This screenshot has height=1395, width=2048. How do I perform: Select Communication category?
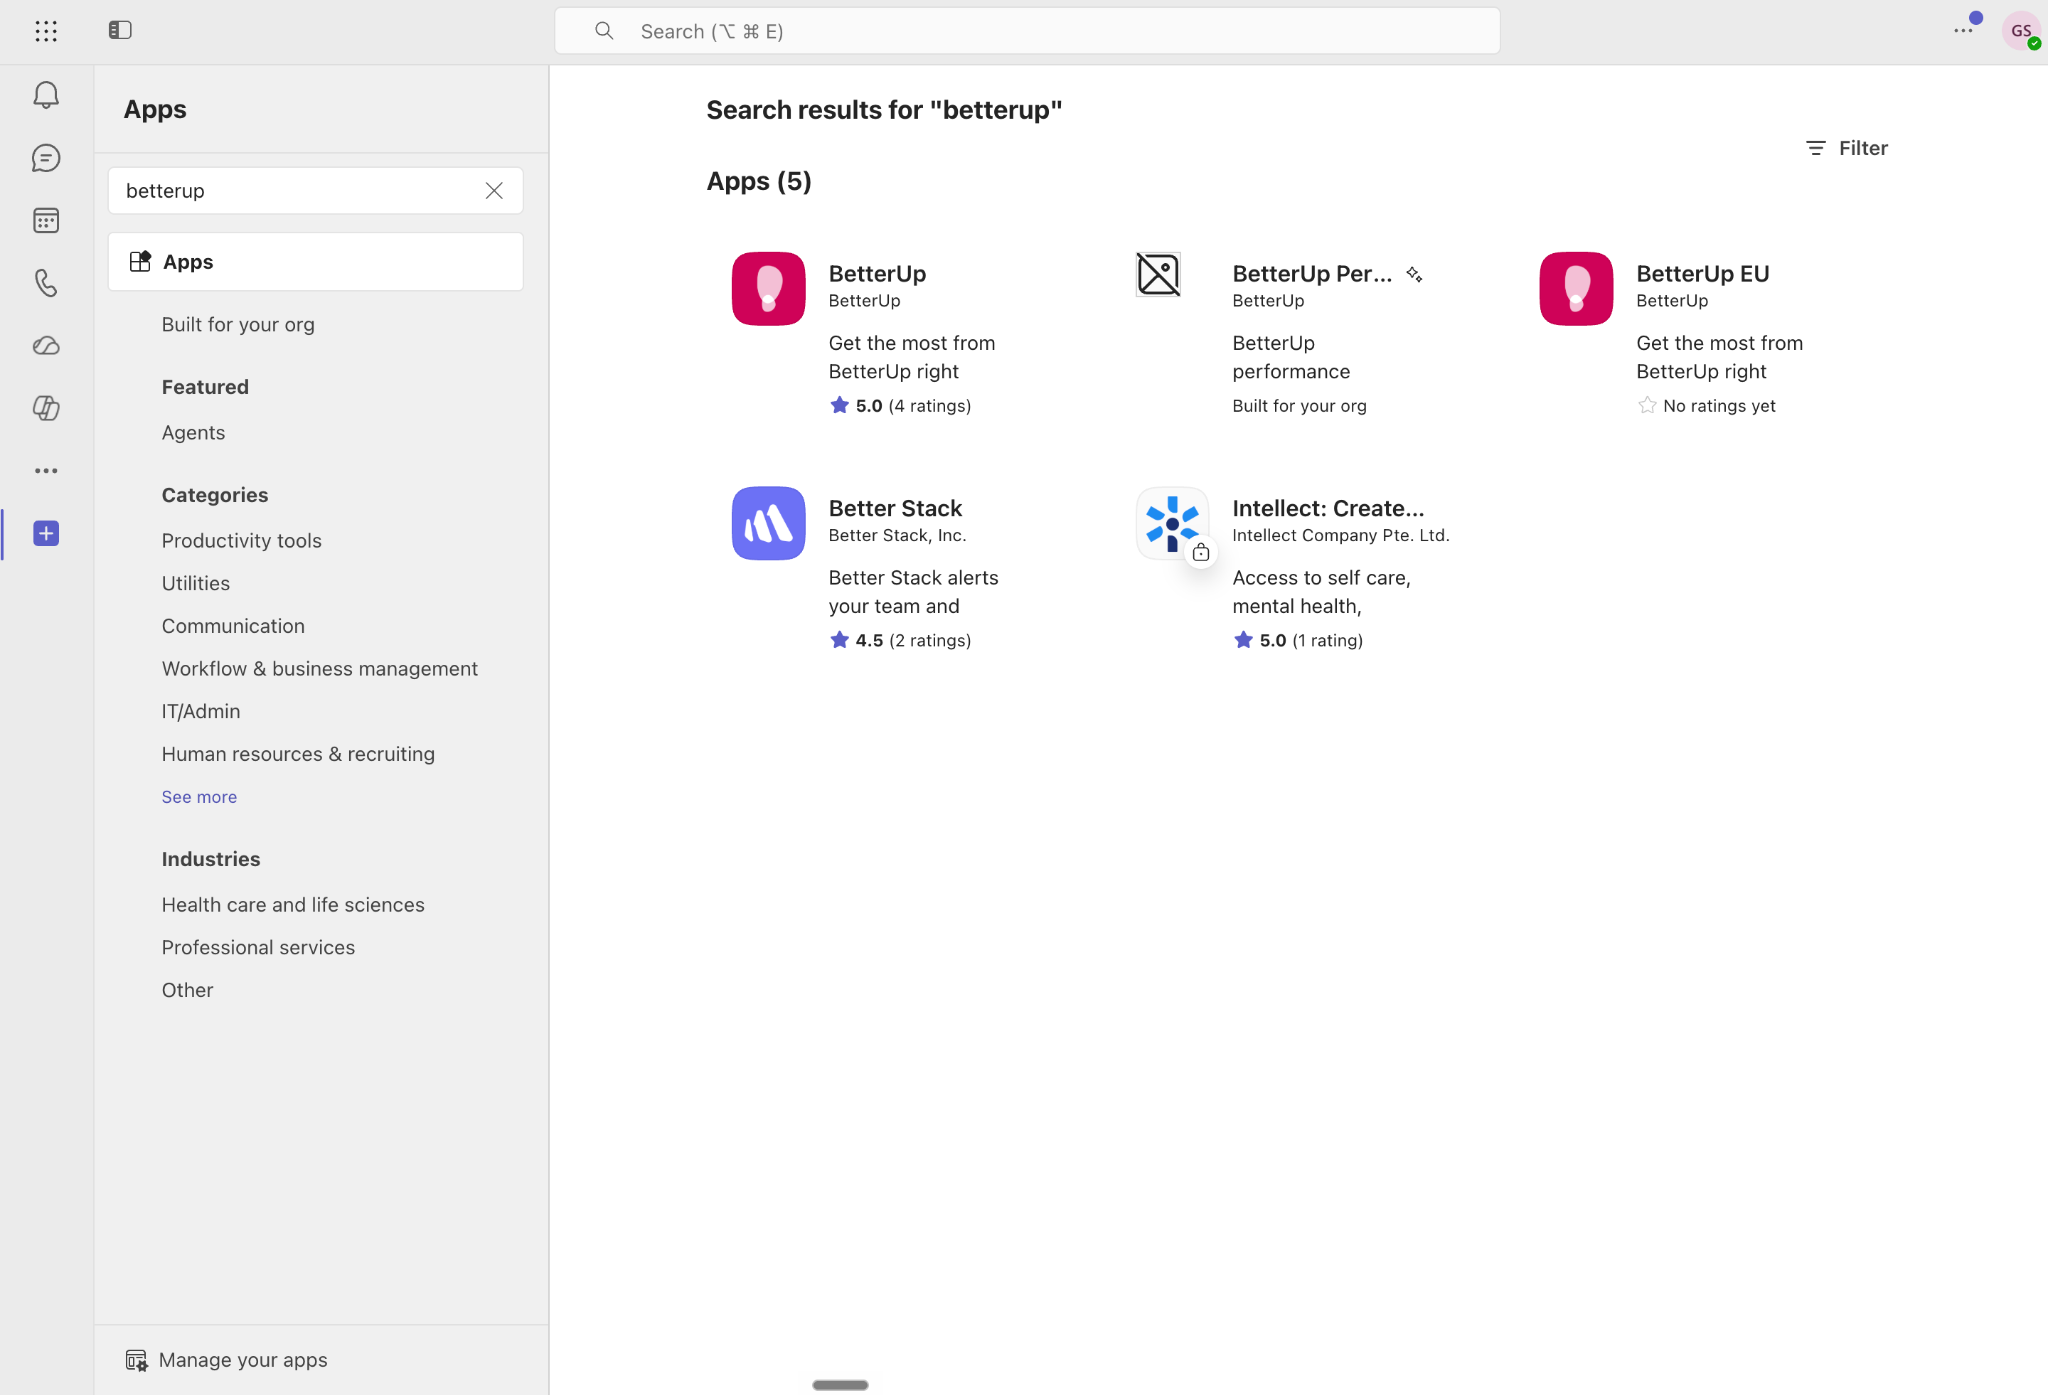point(233,626)
